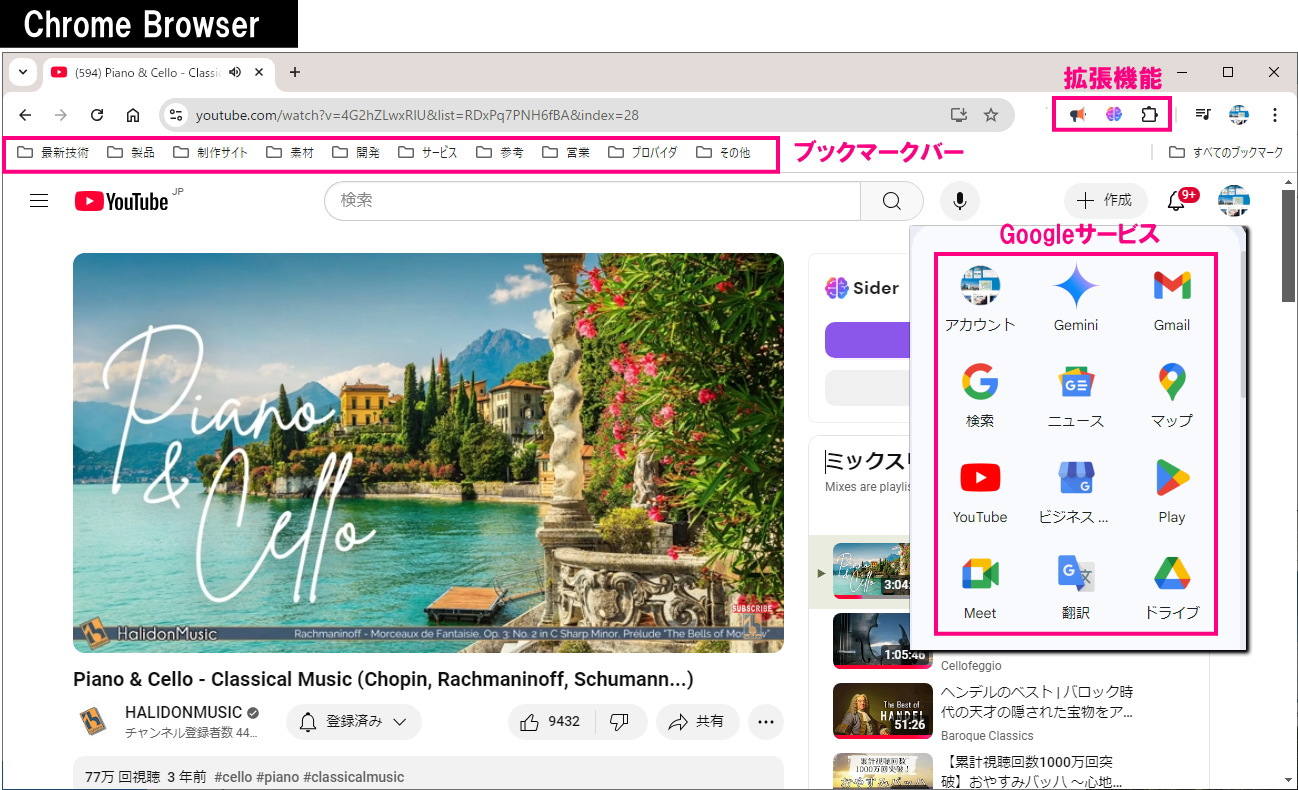Open すべてのブックマーク folder
The image size is (1298, 790).
[1226, 153]
